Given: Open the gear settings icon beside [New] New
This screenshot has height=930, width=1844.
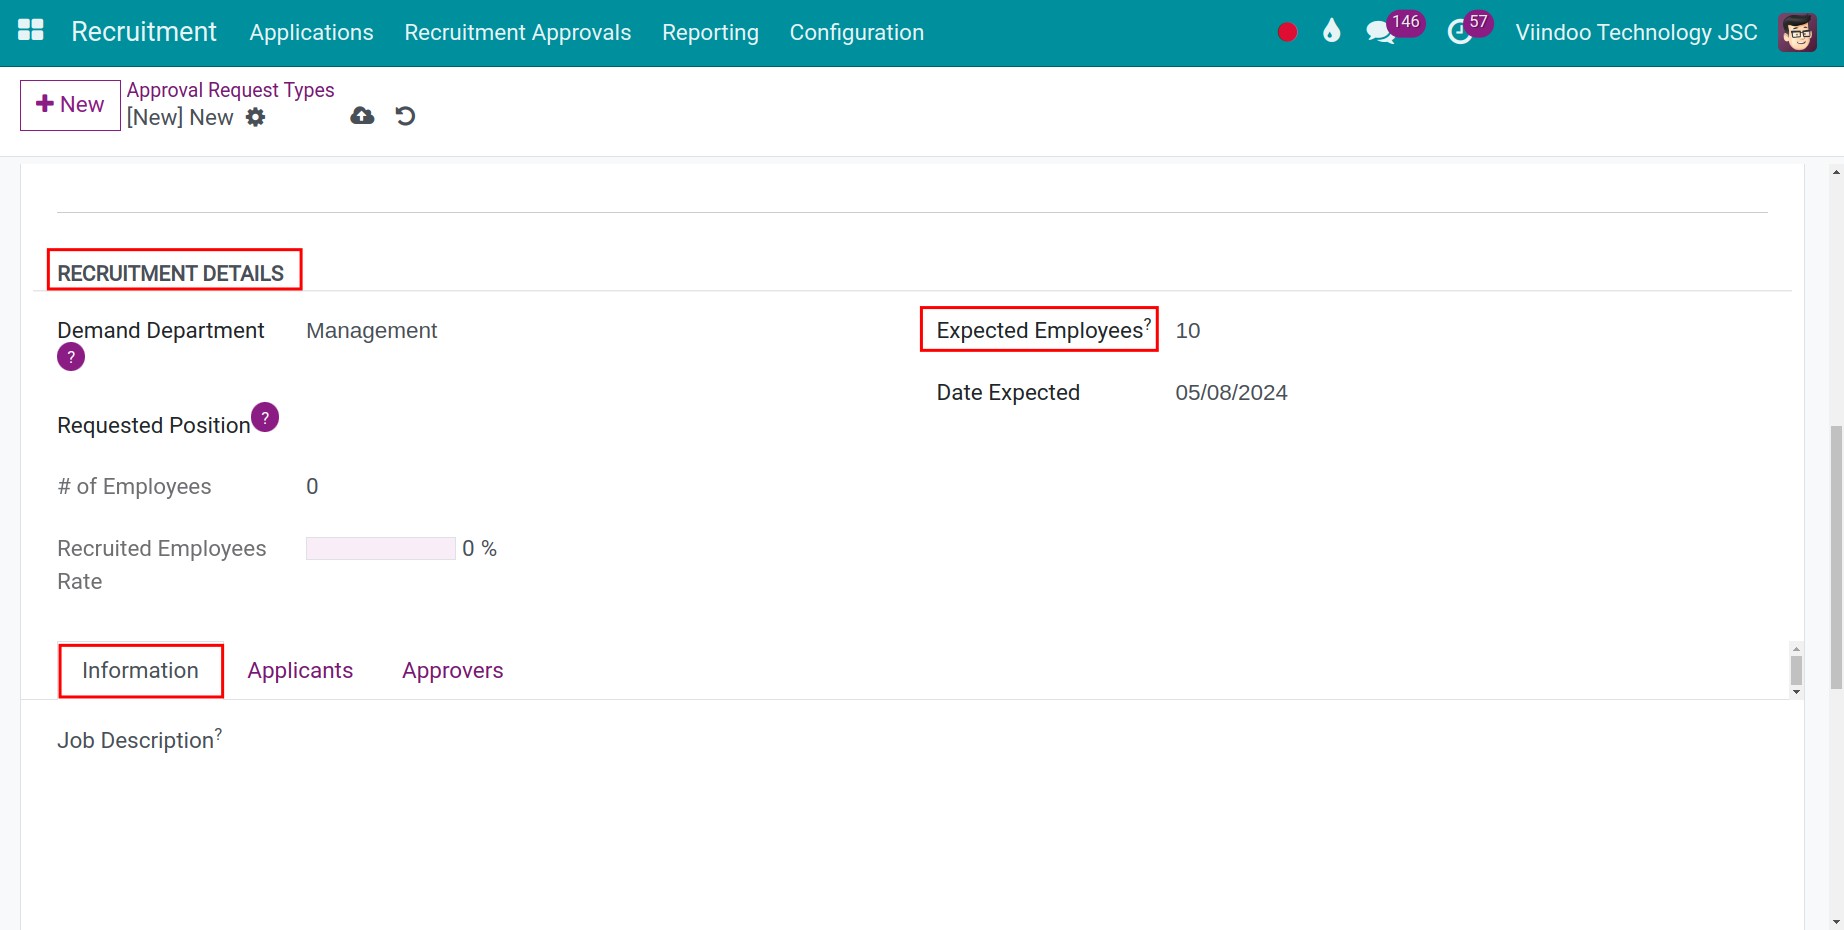Looking at the screenshot, I should click(x=256, y=117).
